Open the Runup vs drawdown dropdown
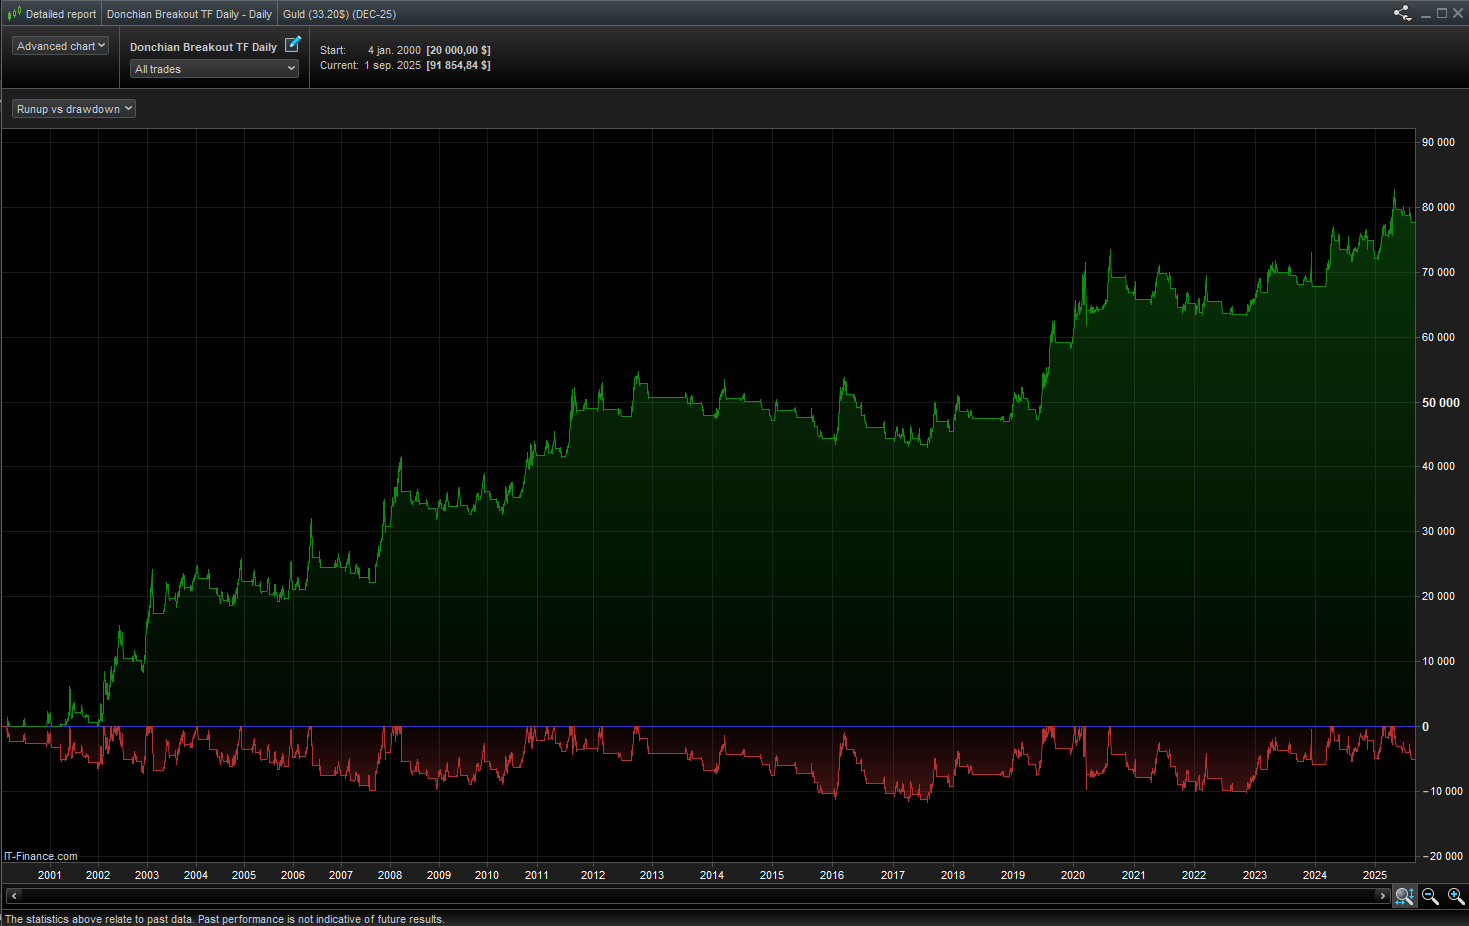Viewport: 1469px width, 926px height. click(x=74, y=109)
